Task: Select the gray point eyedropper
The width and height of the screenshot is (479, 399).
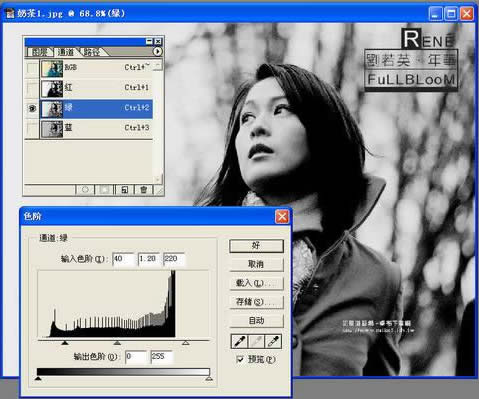Action: pos(256,341)
